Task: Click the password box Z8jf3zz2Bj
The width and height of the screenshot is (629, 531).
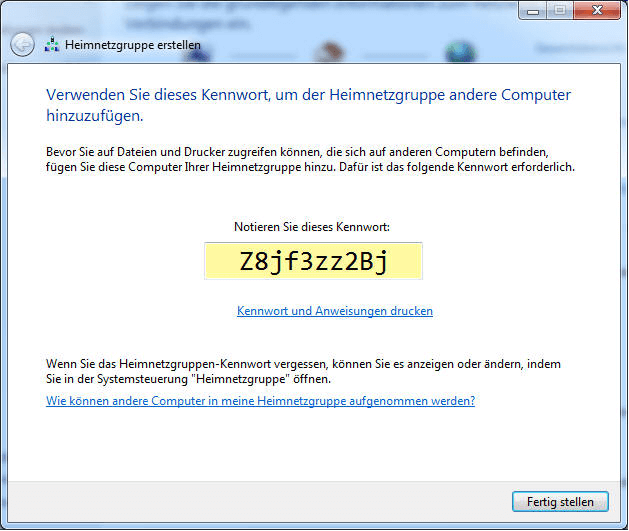Action: tap(313, 261)
